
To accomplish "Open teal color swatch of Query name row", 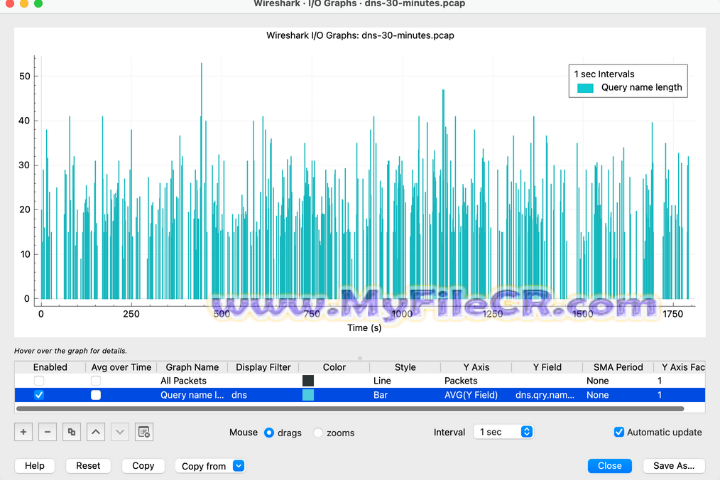I will coord(308,395).
